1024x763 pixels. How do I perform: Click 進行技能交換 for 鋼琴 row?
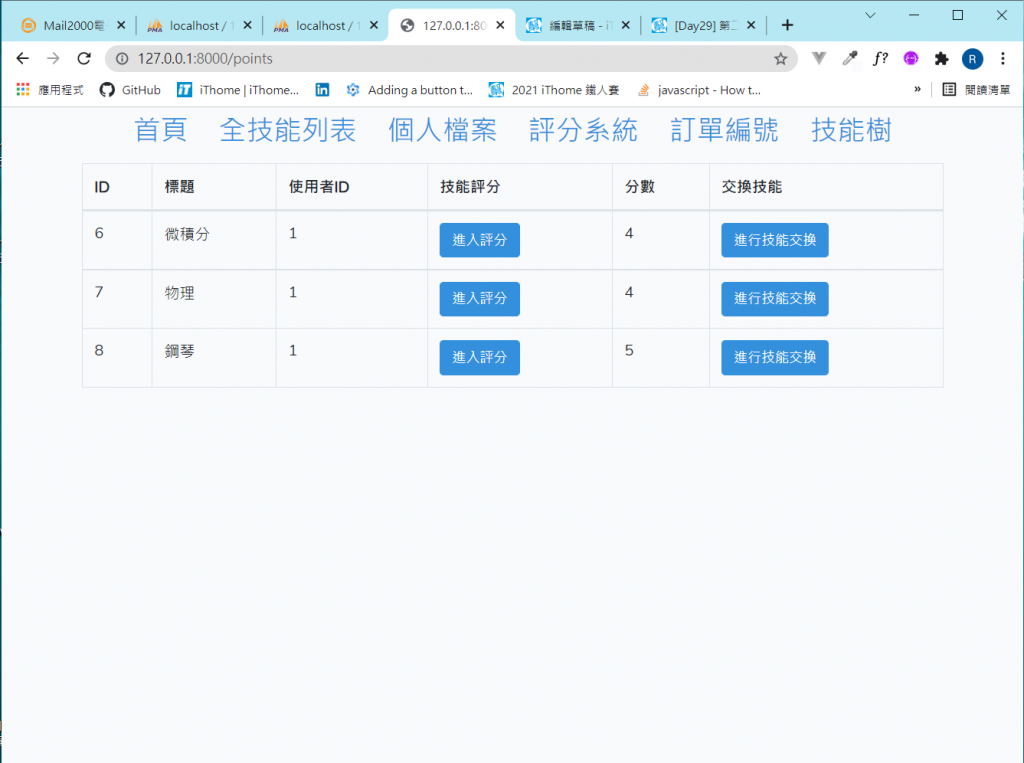pyautogui.click(x=775, y=357)
